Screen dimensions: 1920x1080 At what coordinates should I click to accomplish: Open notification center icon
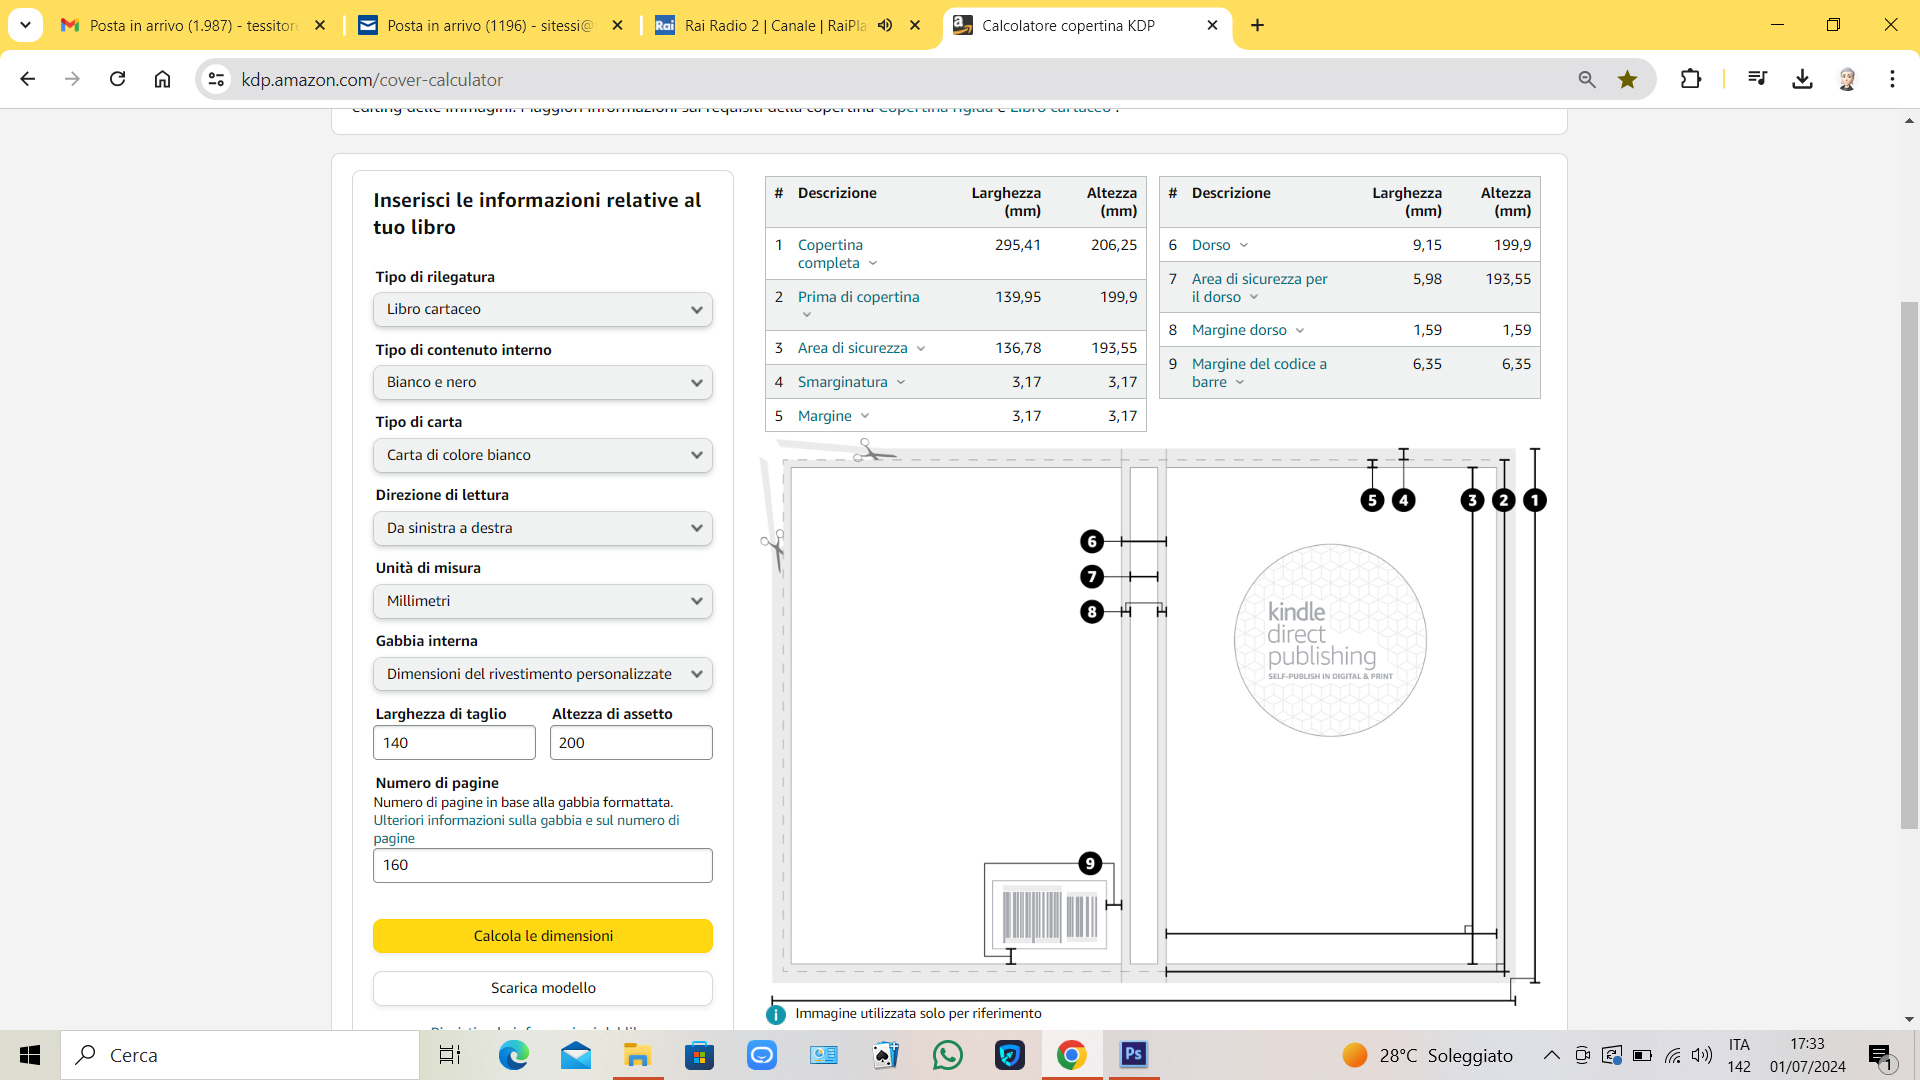(1881, 1055)
